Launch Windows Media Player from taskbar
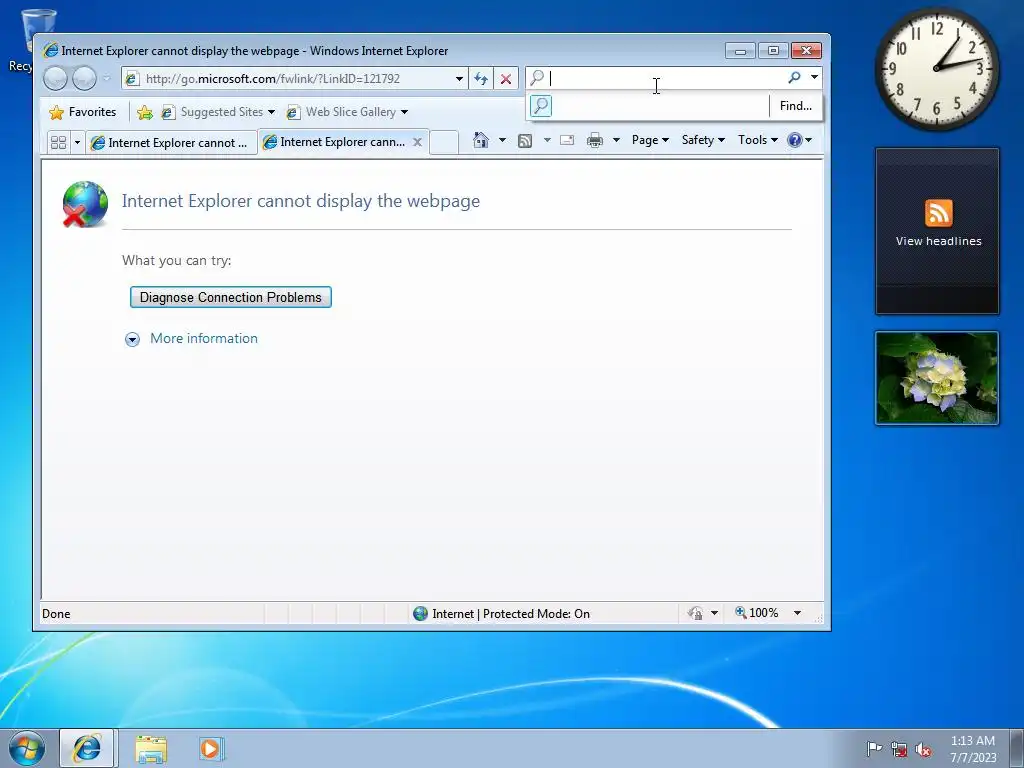The height and width of the screenshot is (768, 1024). tap(212, 749)
